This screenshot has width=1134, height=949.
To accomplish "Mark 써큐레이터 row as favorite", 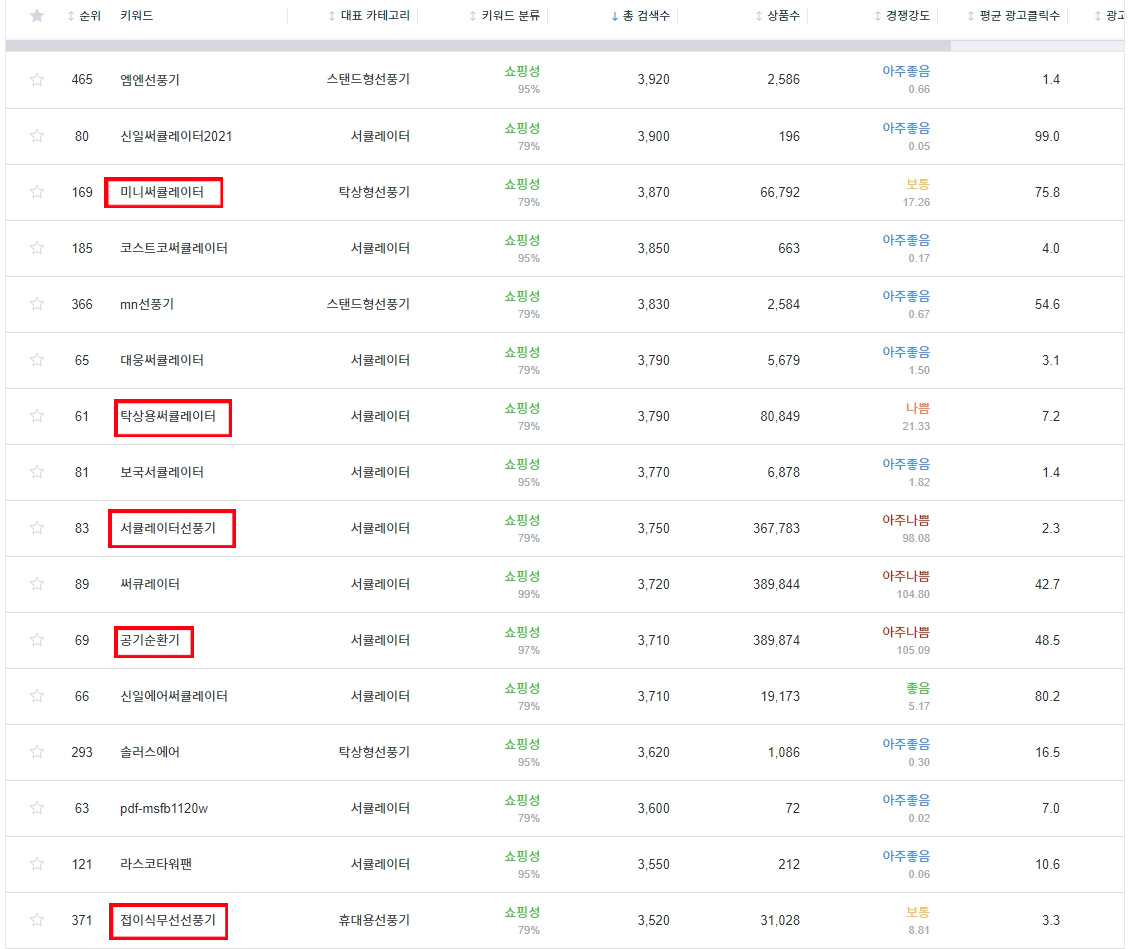I will [x=37, y=584].
